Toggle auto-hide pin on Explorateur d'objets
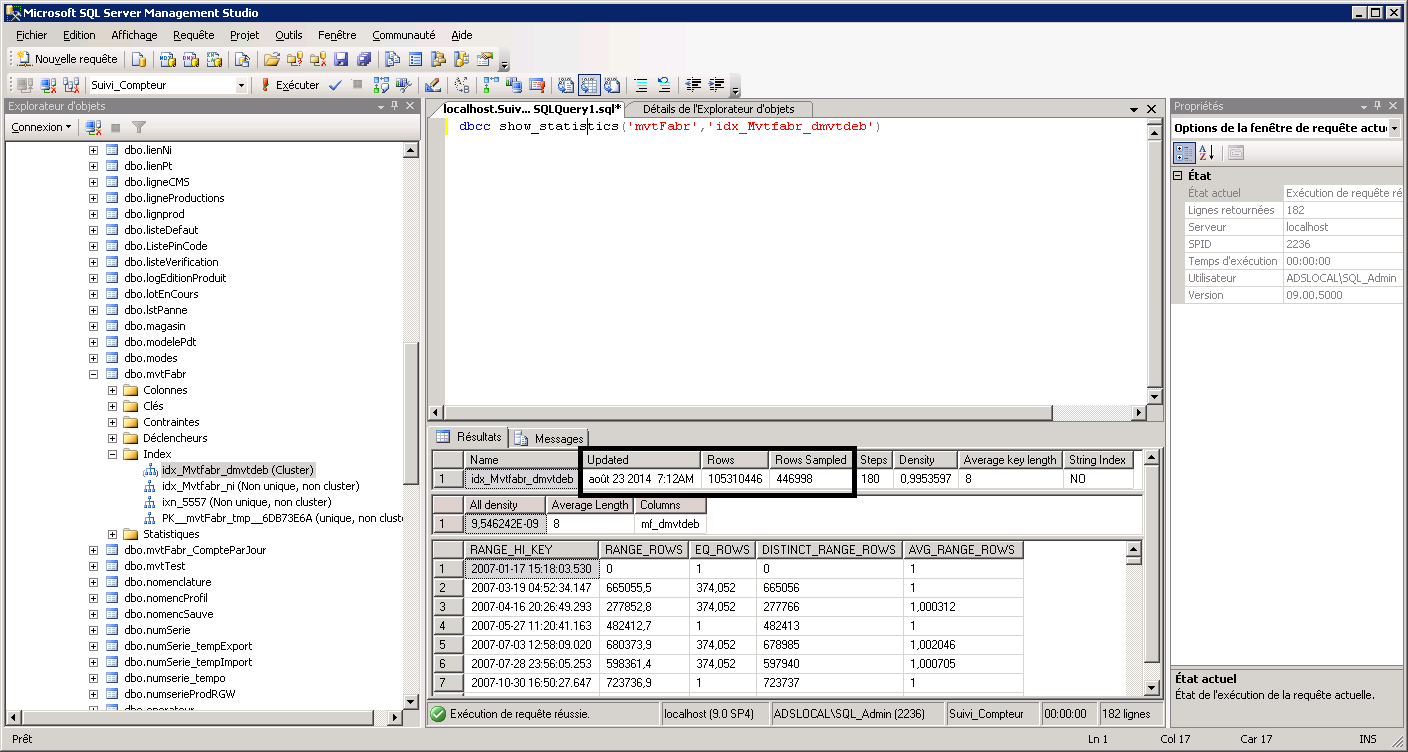 tap(395, 106)
